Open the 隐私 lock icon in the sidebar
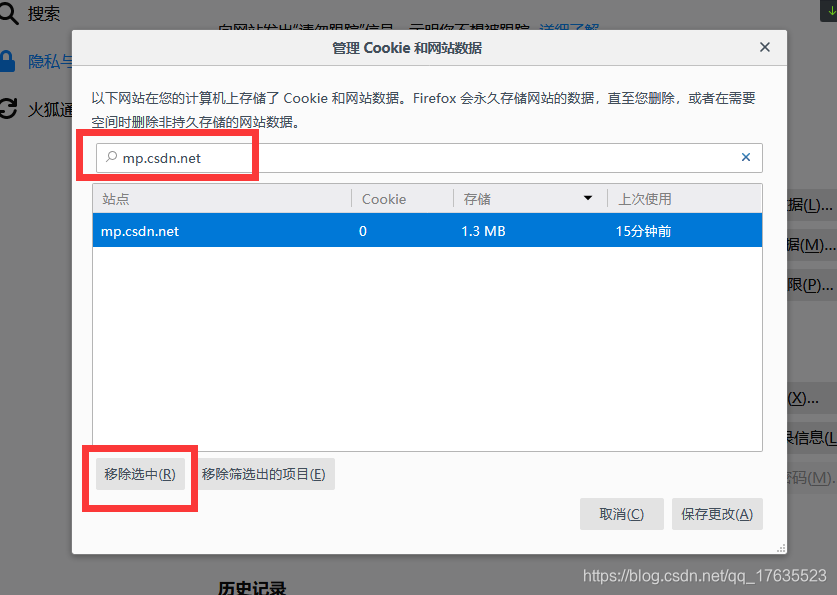Viewport: 837px width, 595px height. pyautogui.click(x=7, y=61)
